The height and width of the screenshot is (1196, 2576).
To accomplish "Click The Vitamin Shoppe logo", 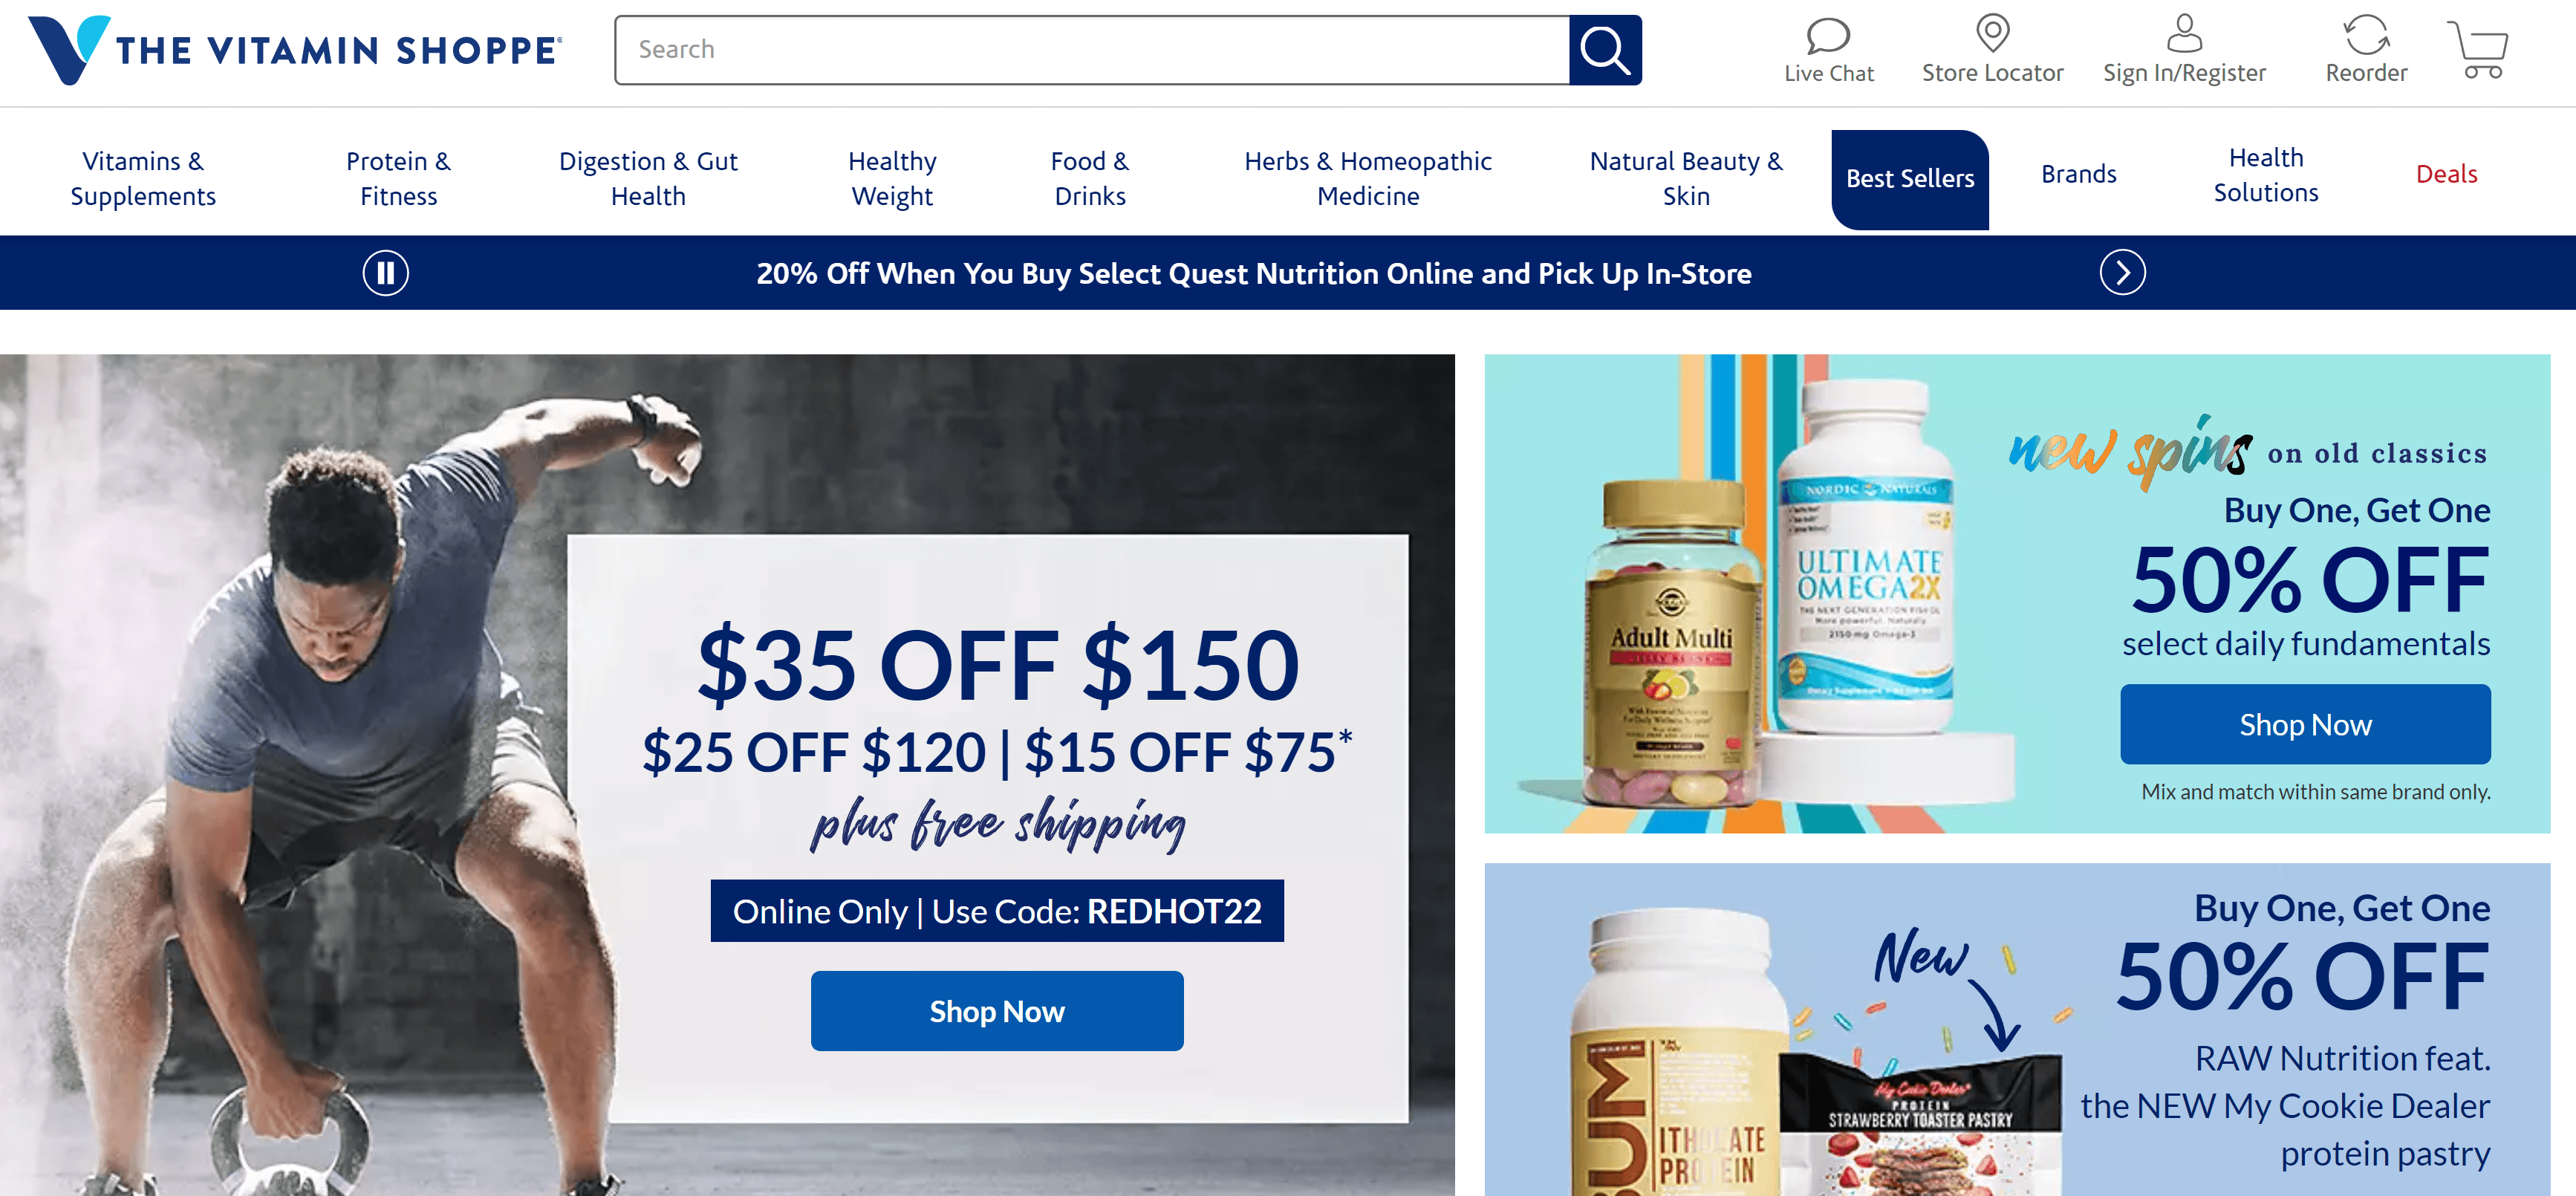I will pyautogui.click(x=295, y=50).
